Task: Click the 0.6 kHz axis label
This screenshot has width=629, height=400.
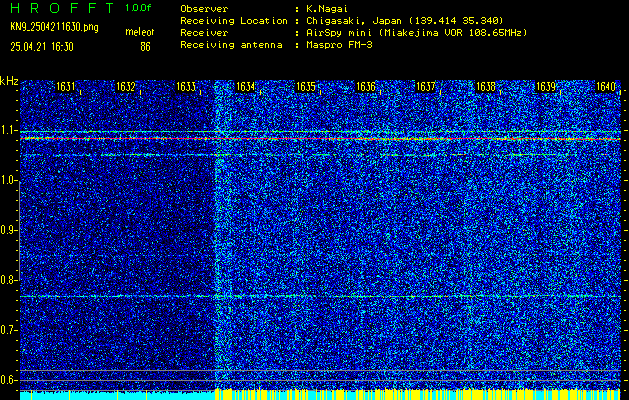Action: tap(8, 380)
